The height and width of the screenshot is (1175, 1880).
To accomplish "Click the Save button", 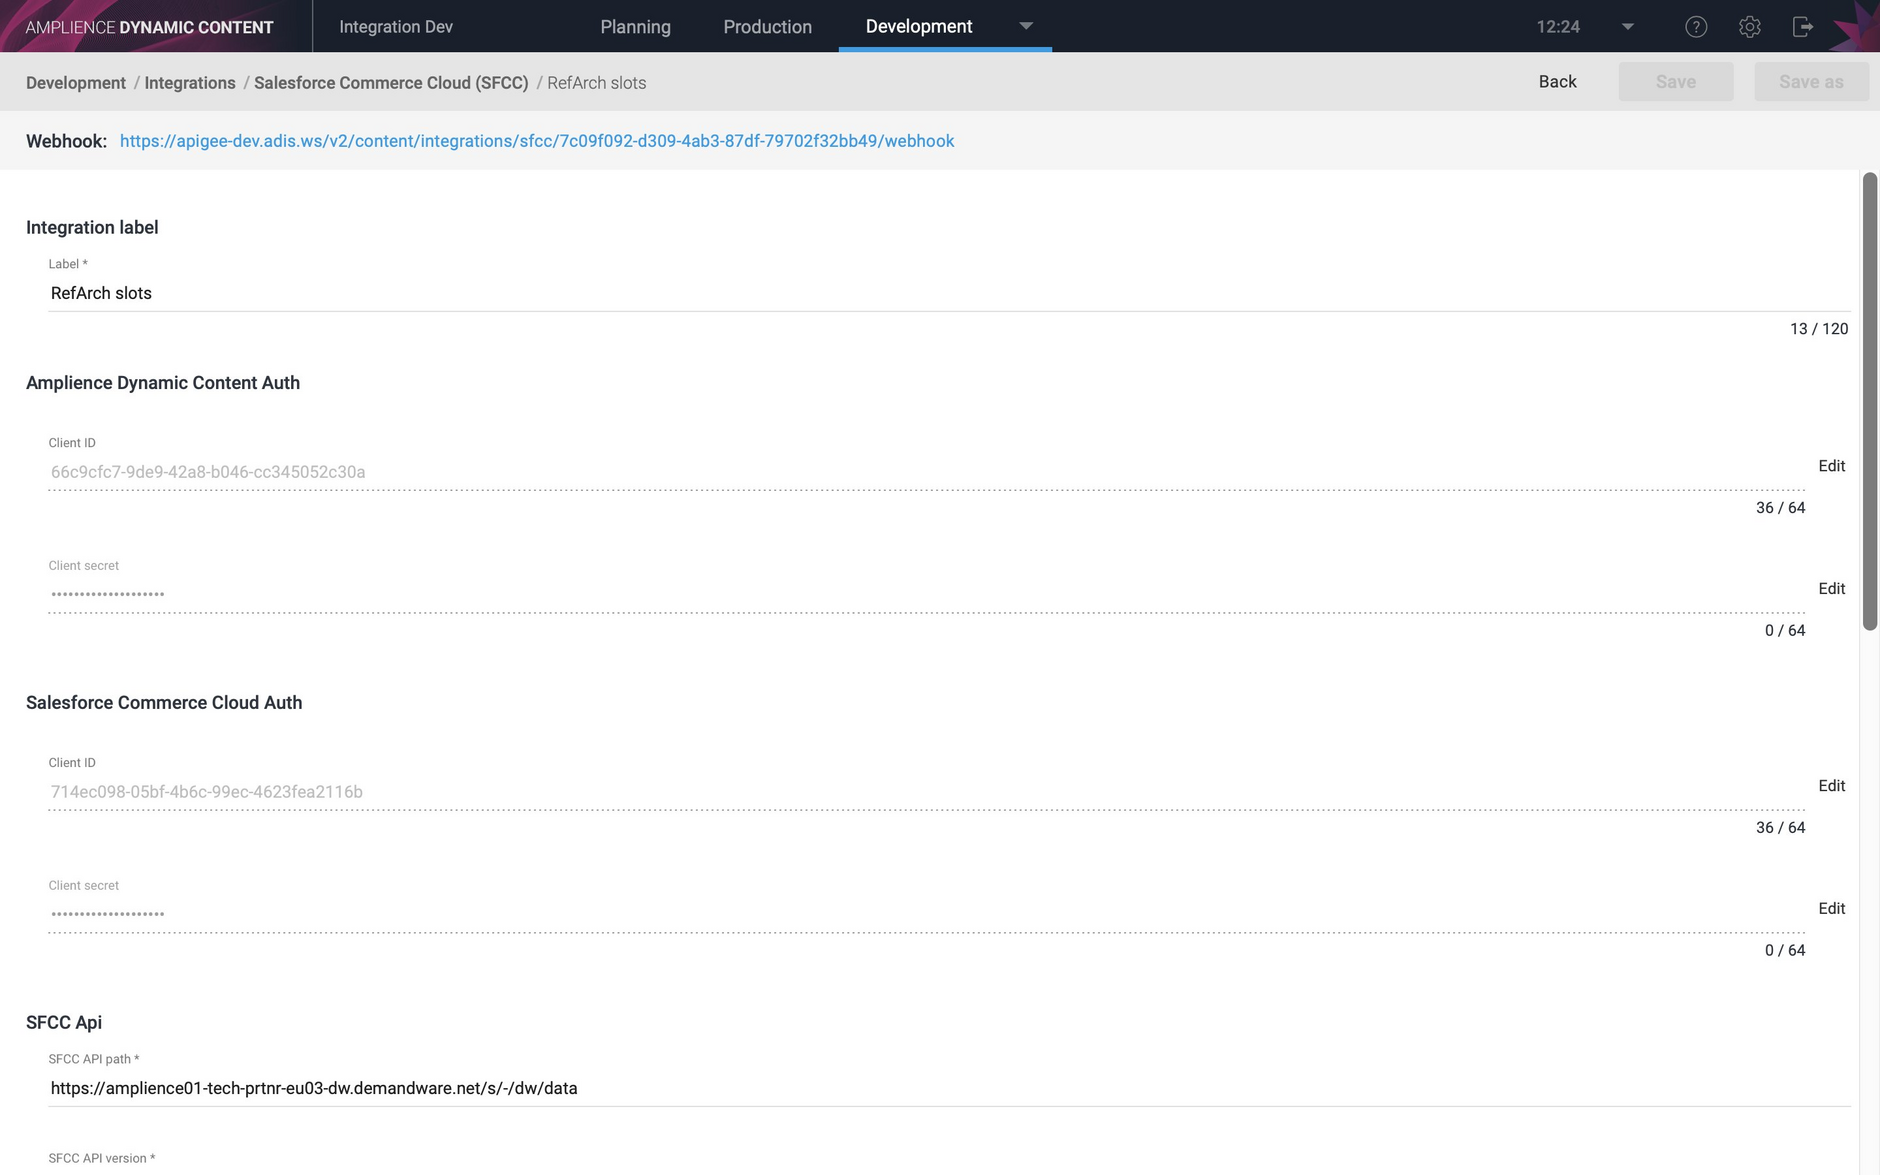I will click(x=1676, y=82).
